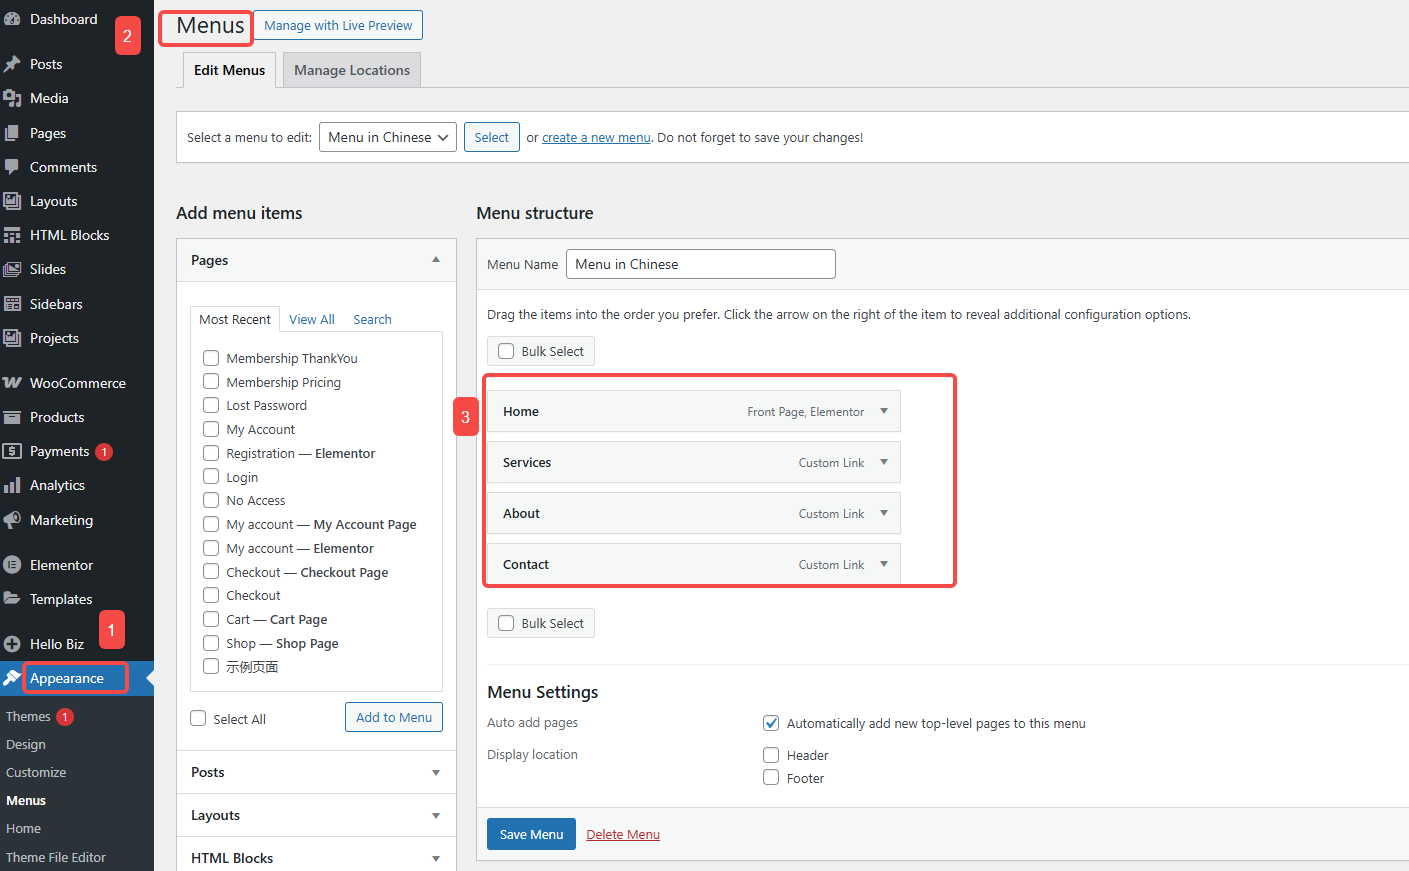Open the Analytics sidebar icon
Viewport: 1409px width, 871px height.
tap(14, 485)
